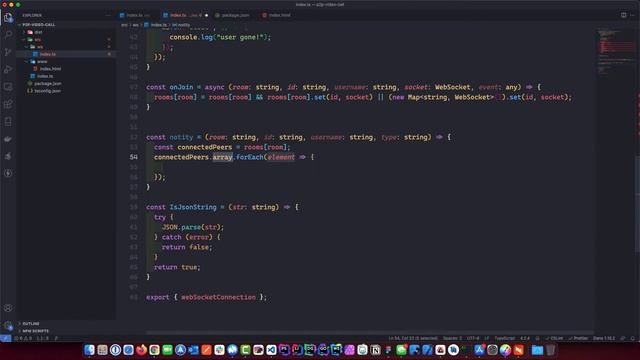The width and height of the screenshot is (640, 360).
Task: Click the notify symbol in the breadcrumb
Action: [x=180, y=25]
